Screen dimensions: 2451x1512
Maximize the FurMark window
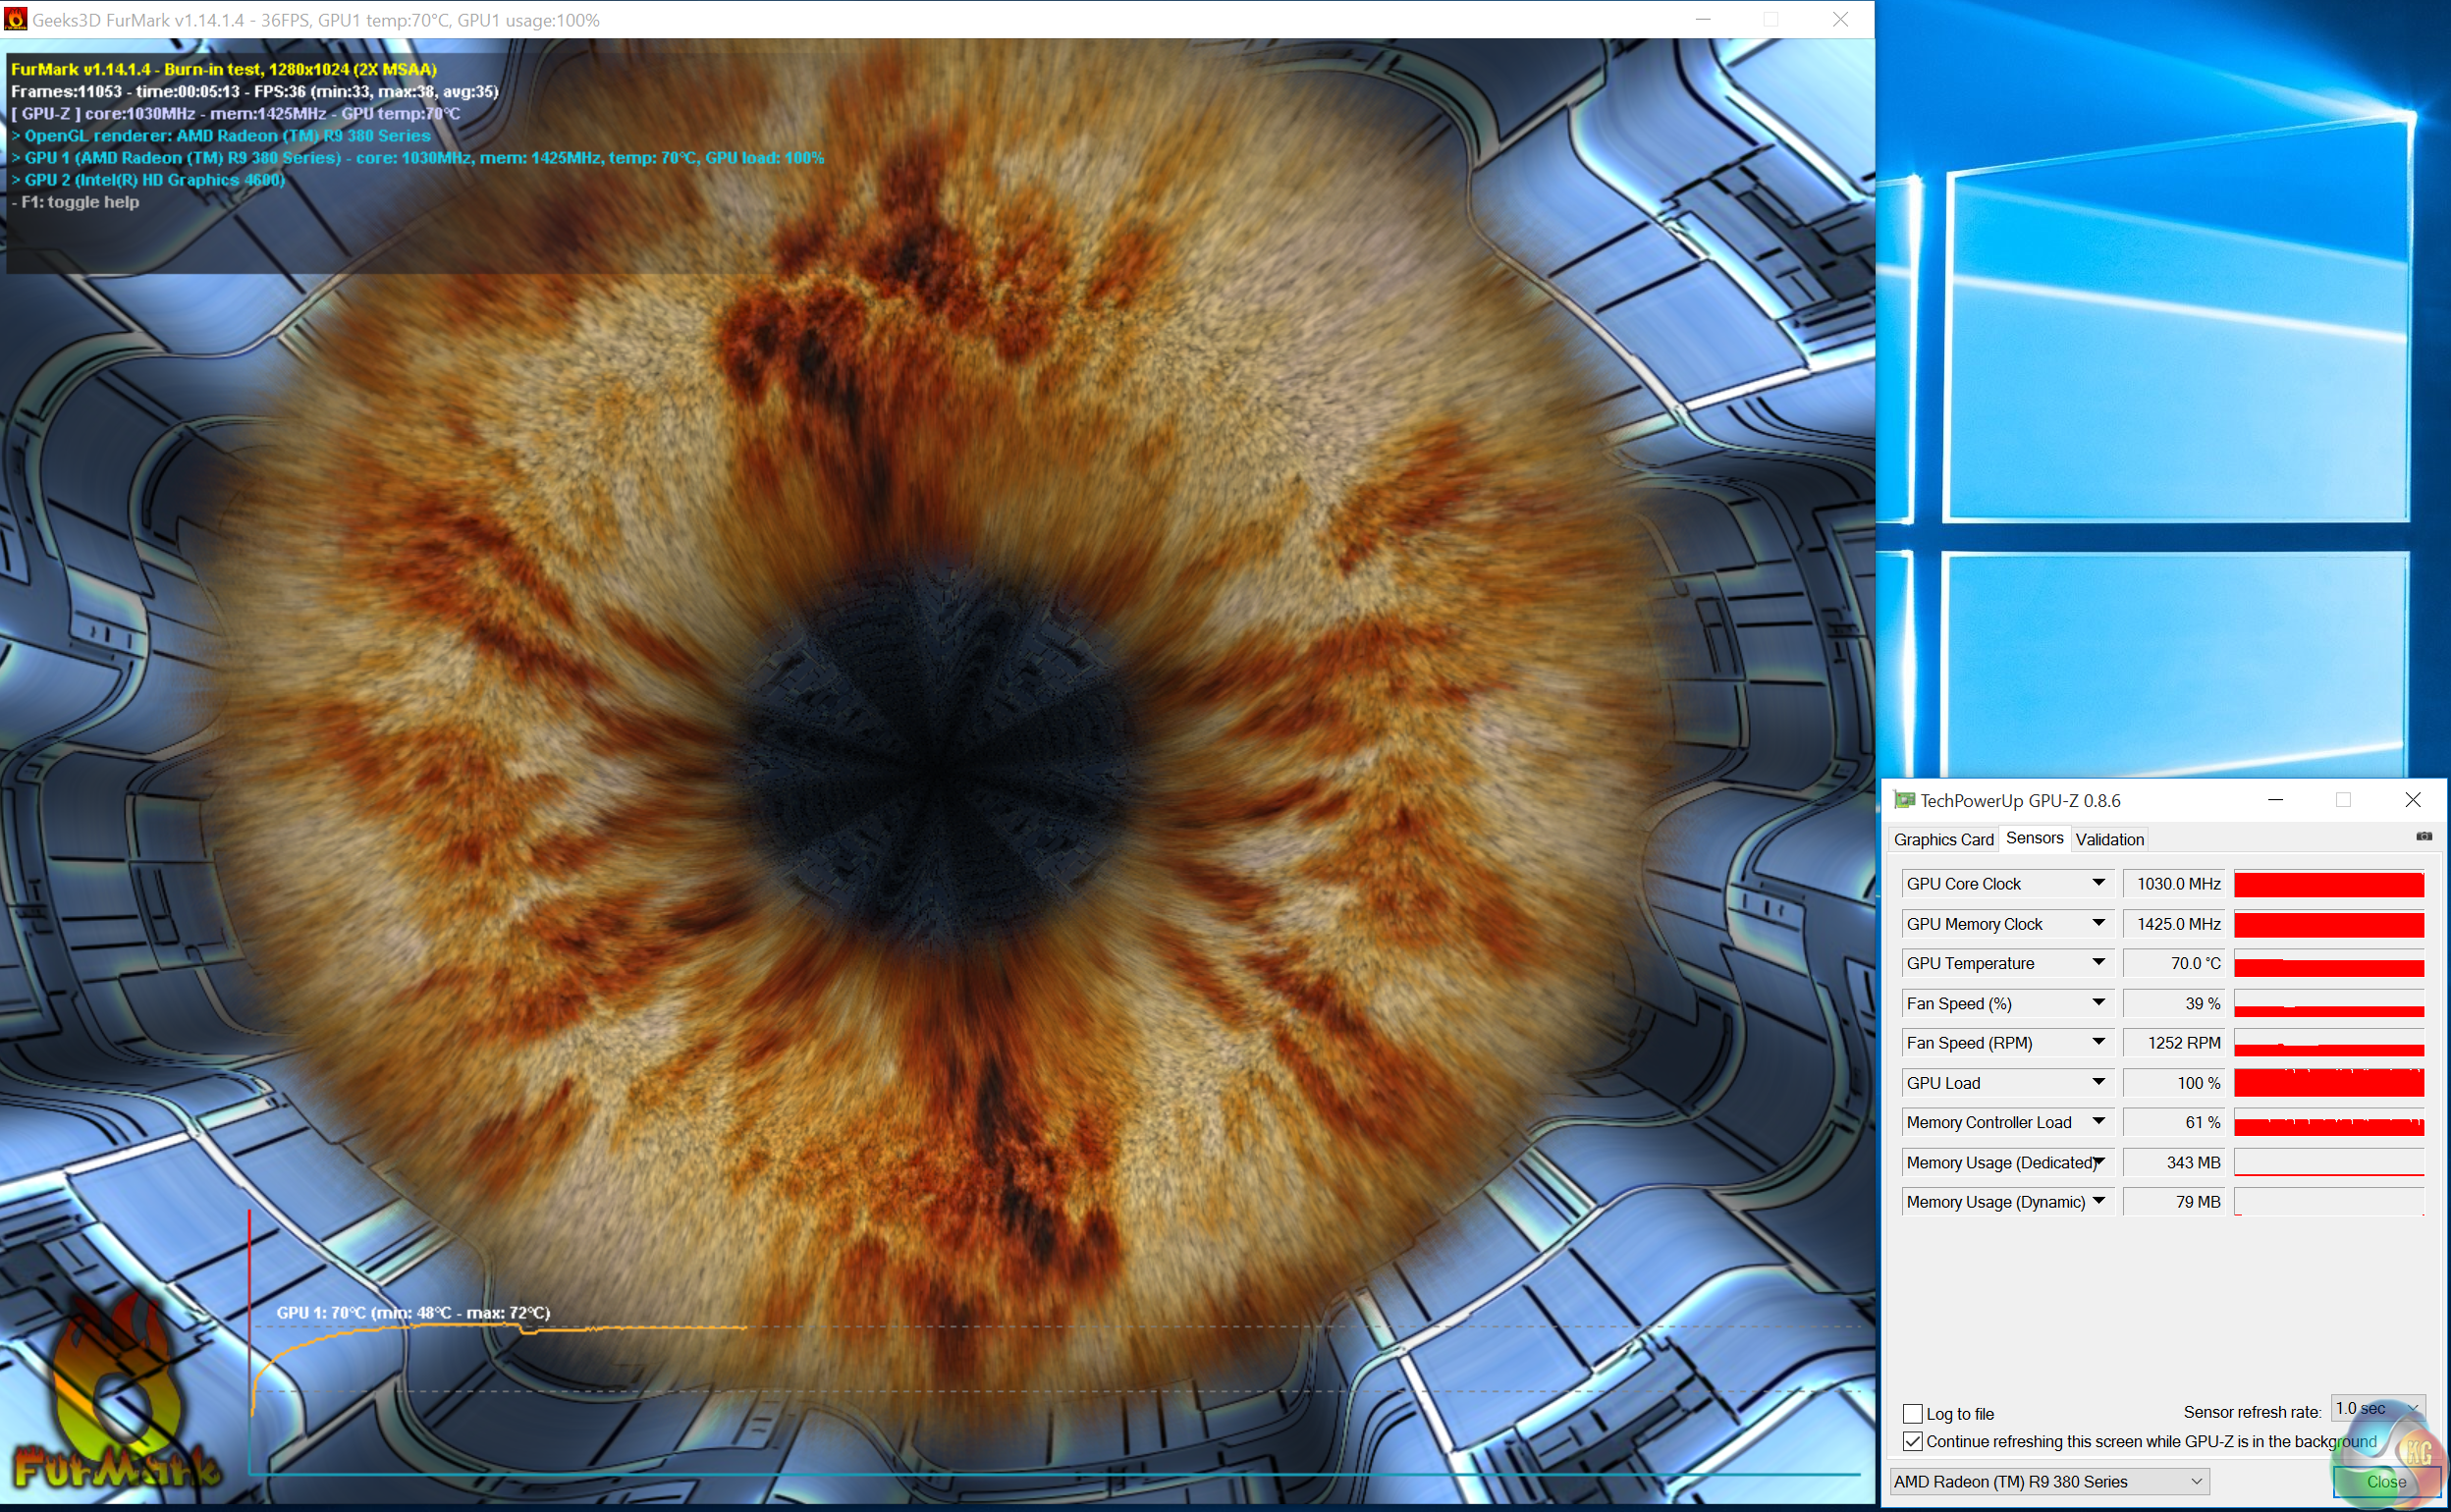[x=1770, y=19]
